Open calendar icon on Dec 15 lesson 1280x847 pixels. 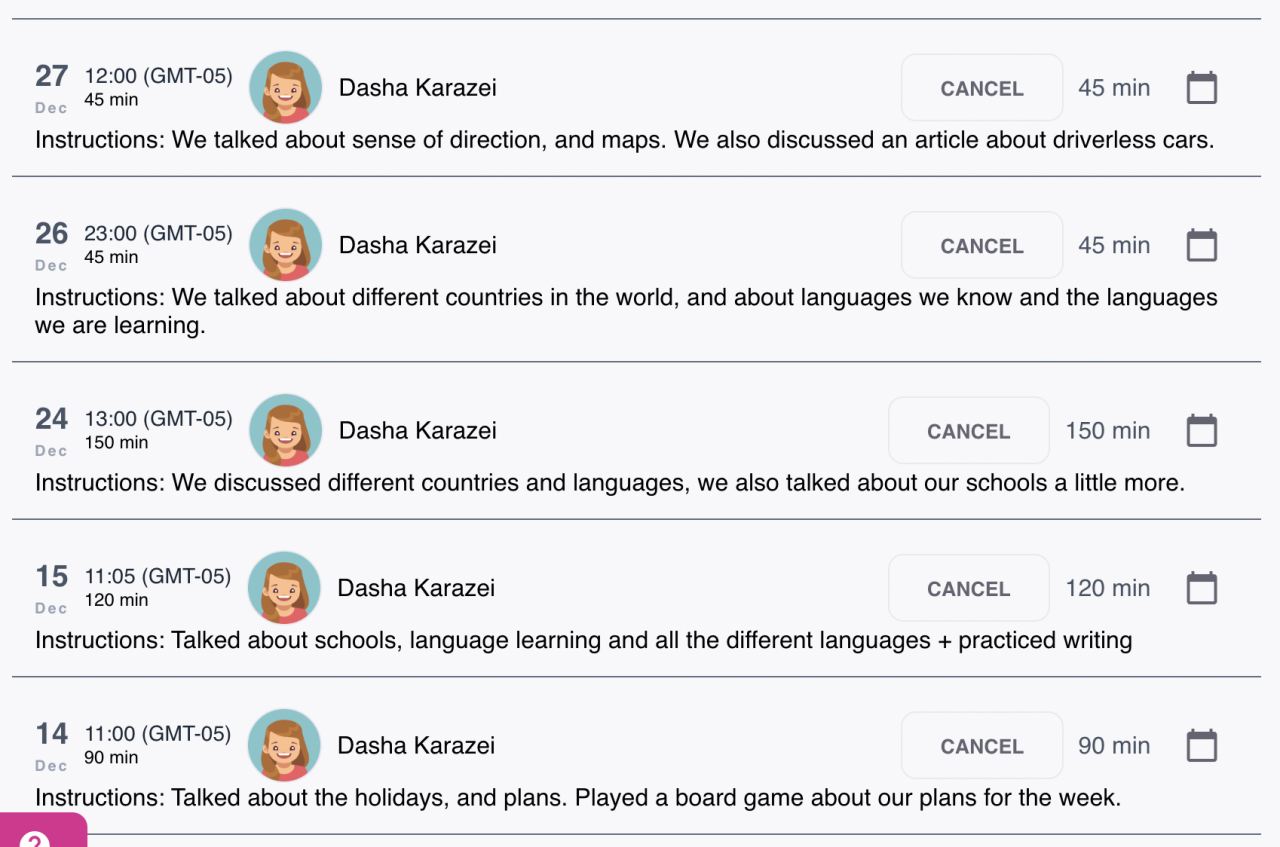[x=1201, y=588]
